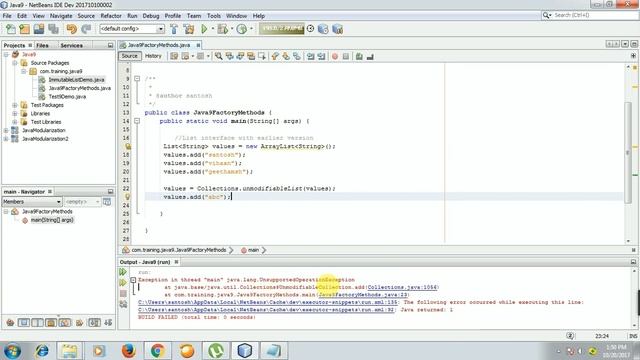
Task: Open the Navigate menu
Action: 61,16
